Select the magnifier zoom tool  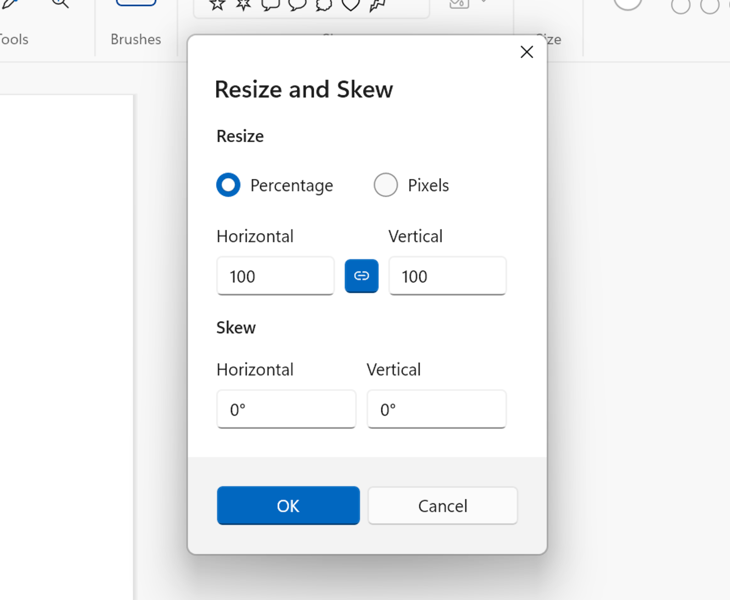(60, 4)
